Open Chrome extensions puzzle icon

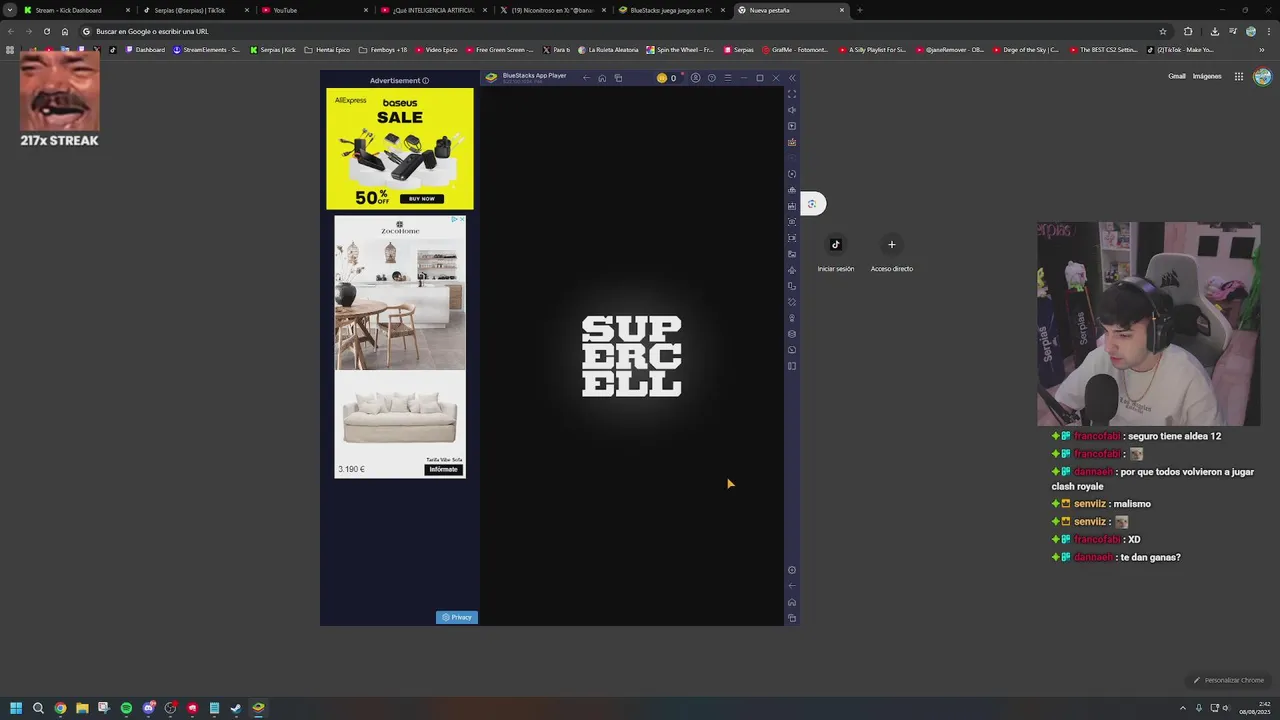(1188, 31)
